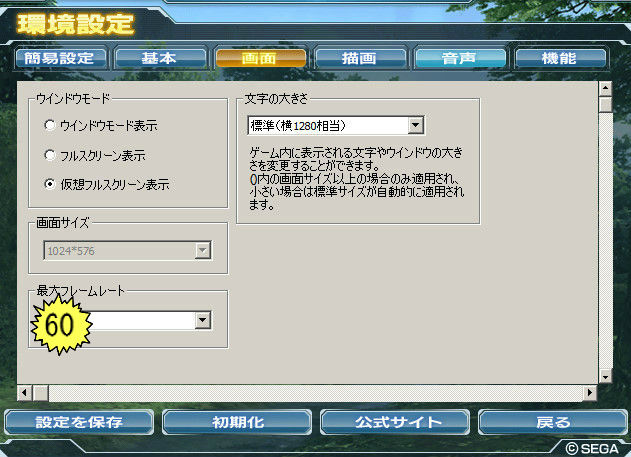This screenshot has width=631, height=457.
Task: Click the 設定を保存 button
Action: click(79, 422)
